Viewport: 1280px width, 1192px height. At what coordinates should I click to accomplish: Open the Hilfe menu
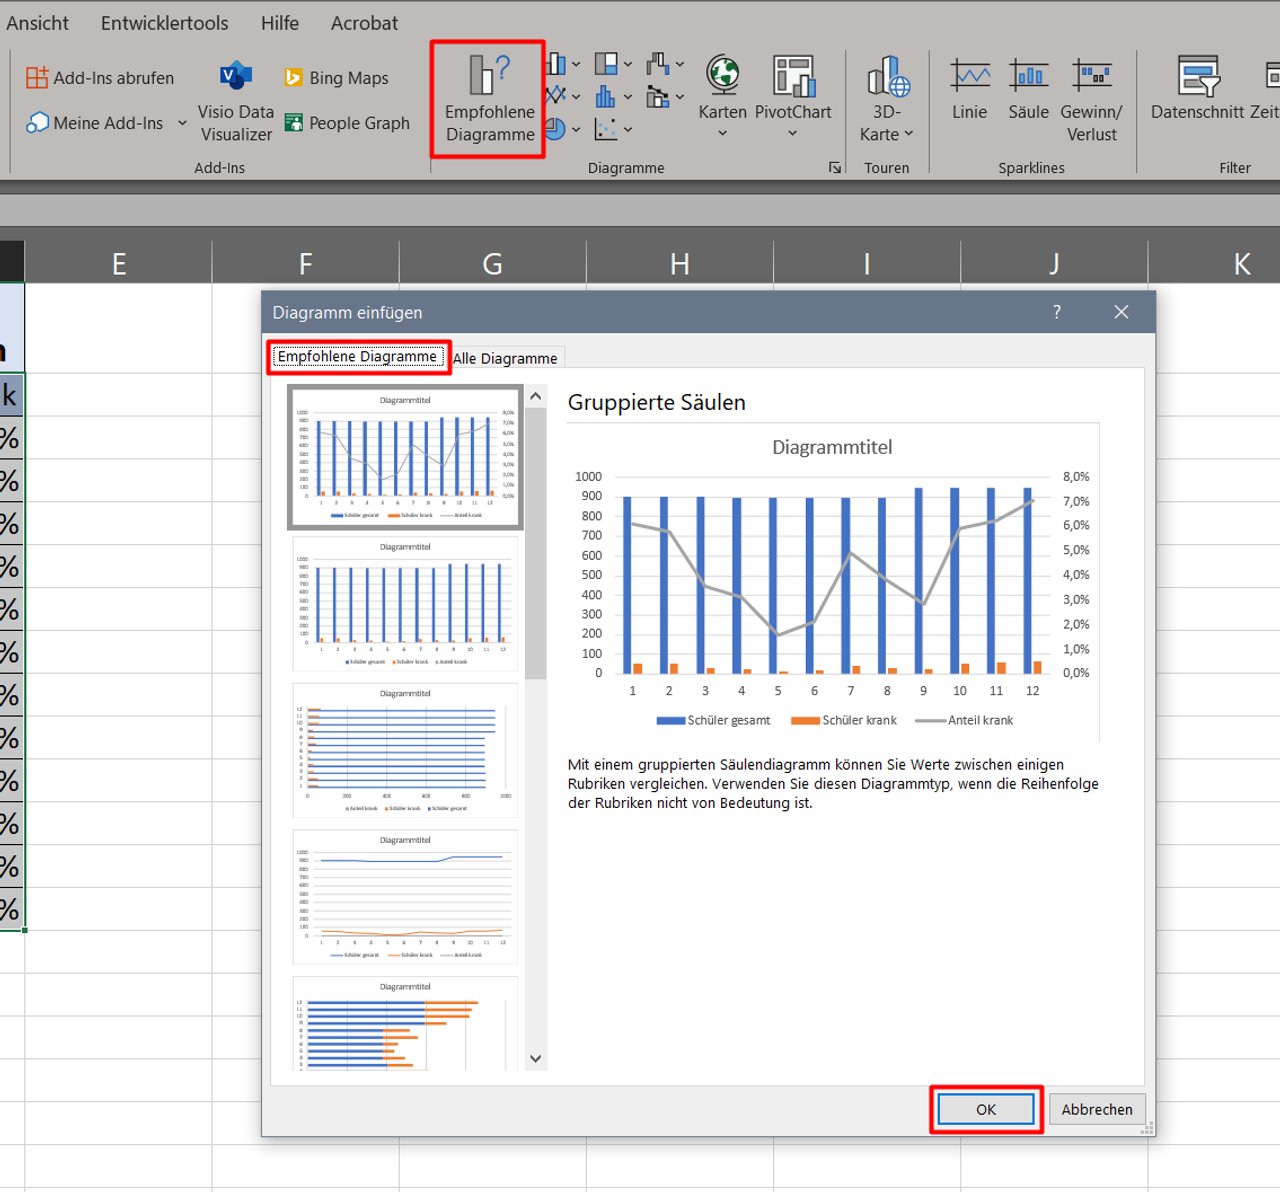[279, 22]
